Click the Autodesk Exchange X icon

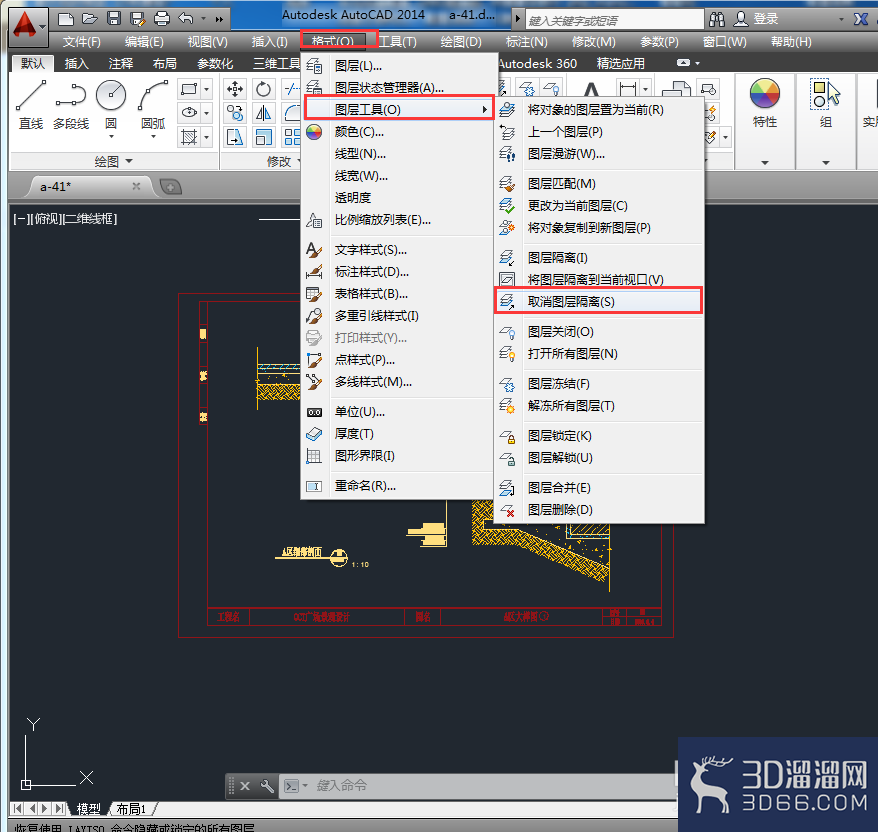coord(861,20)
